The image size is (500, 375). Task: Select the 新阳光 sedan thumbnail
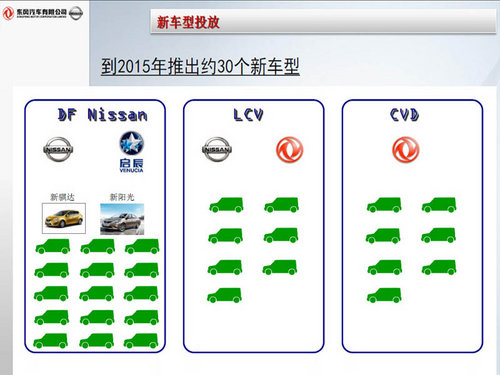point(122,219)
